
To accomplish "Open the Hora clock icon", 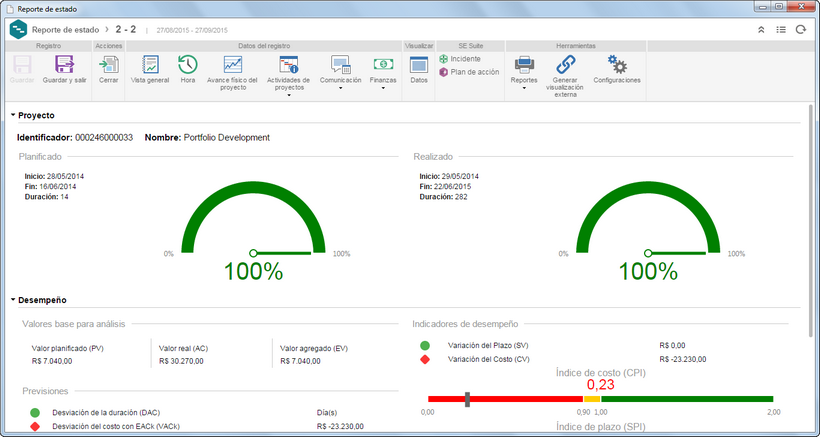I will pyautogui.click(x=188, y=65).
